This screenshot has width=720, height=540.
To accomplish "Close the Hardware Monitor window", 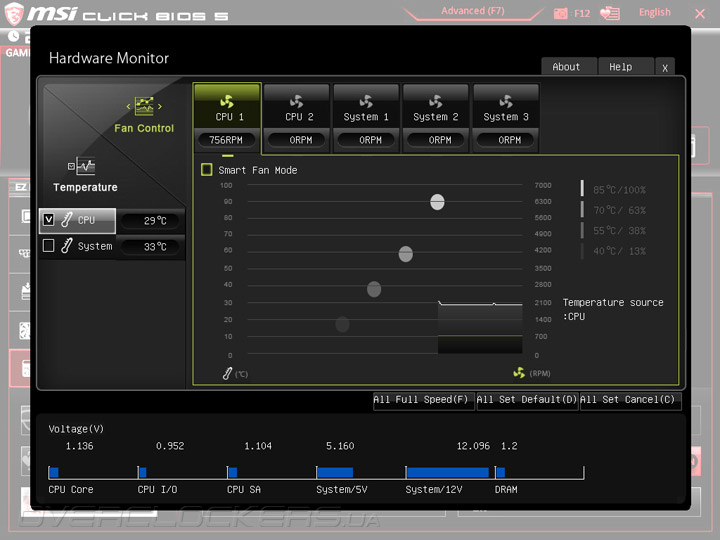I will [665, 68].
